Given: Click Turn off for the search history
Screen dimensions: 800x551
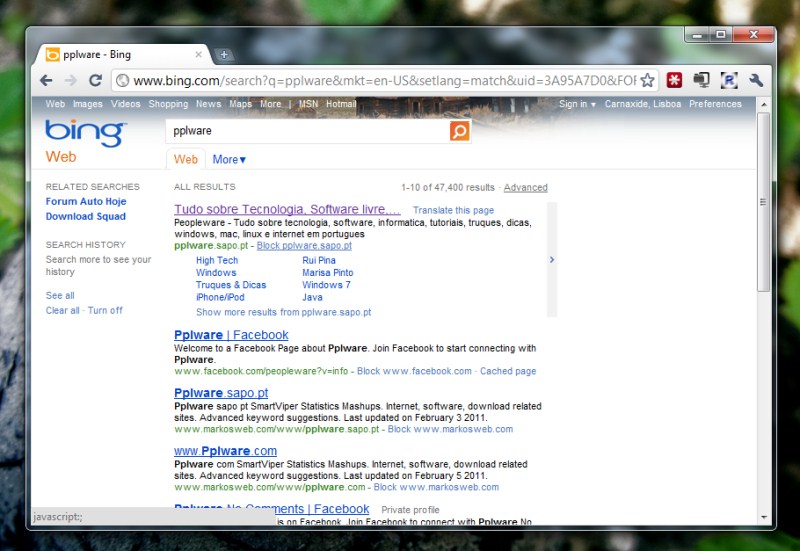Looking at the screenshot, I should 105,310.
